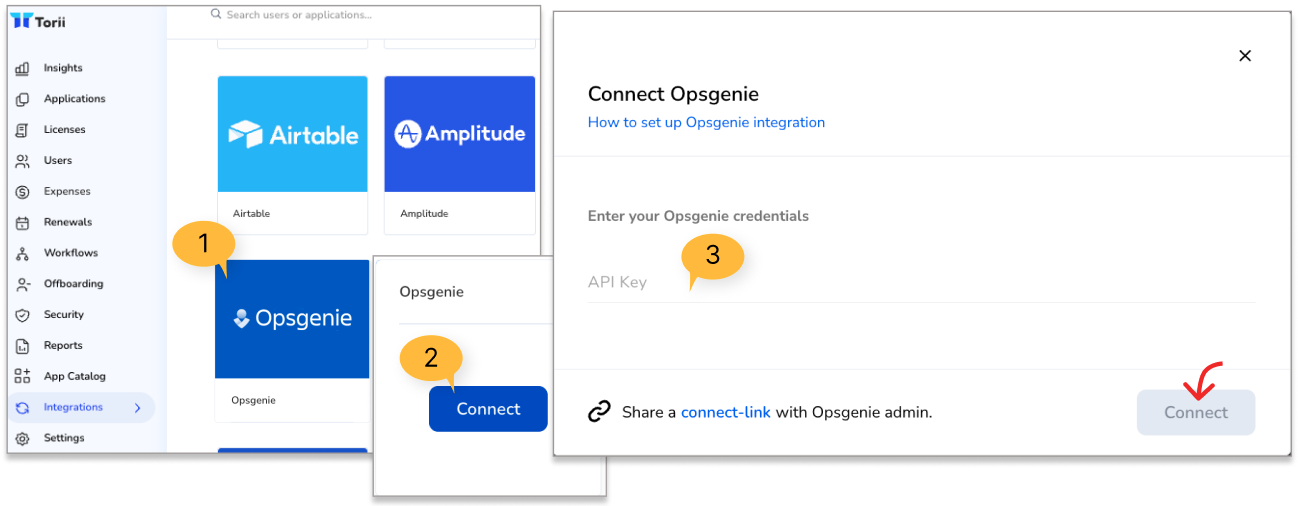Click the blue Connect button under Opsgenie
The width and height of the screenshot is (1298, 506).
coord(488,409)
